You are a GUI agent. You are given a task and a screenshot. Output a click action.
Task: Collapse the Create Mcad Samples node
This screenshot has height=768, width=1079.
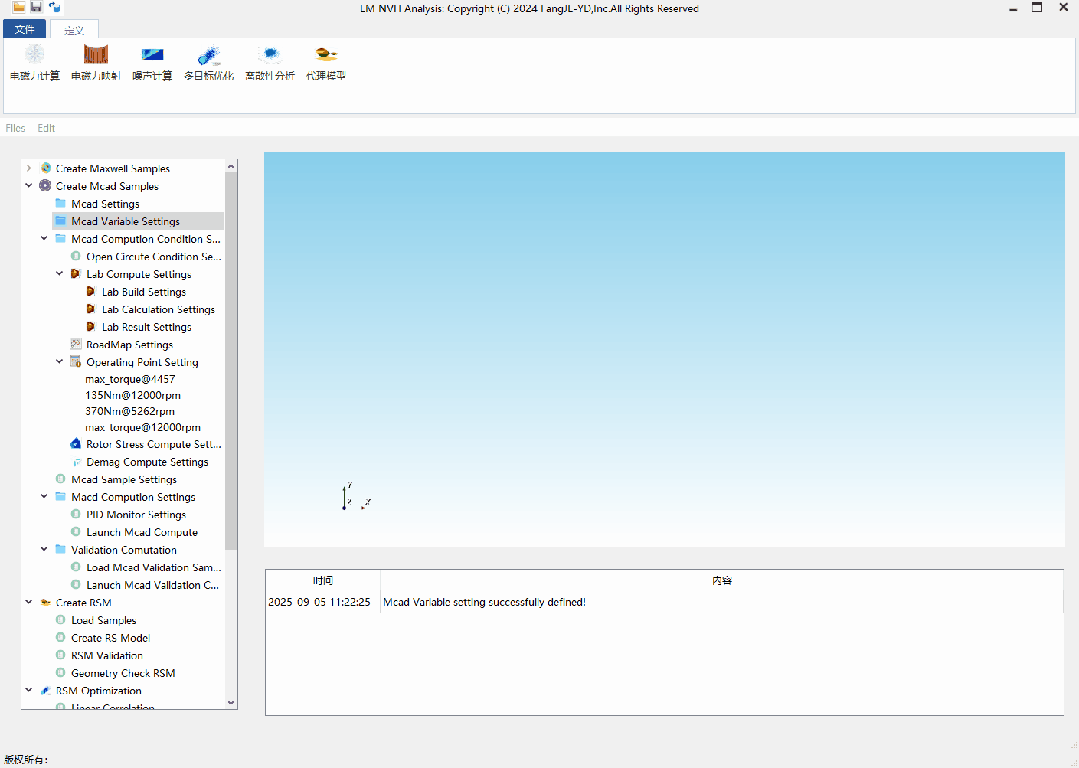point(29,186)
